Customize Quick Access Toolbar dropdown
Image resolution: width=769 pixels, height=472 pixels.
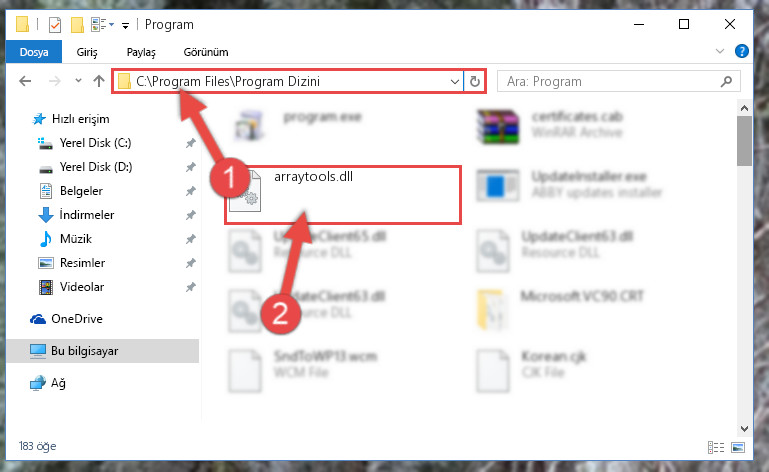(x=126, y=26)
